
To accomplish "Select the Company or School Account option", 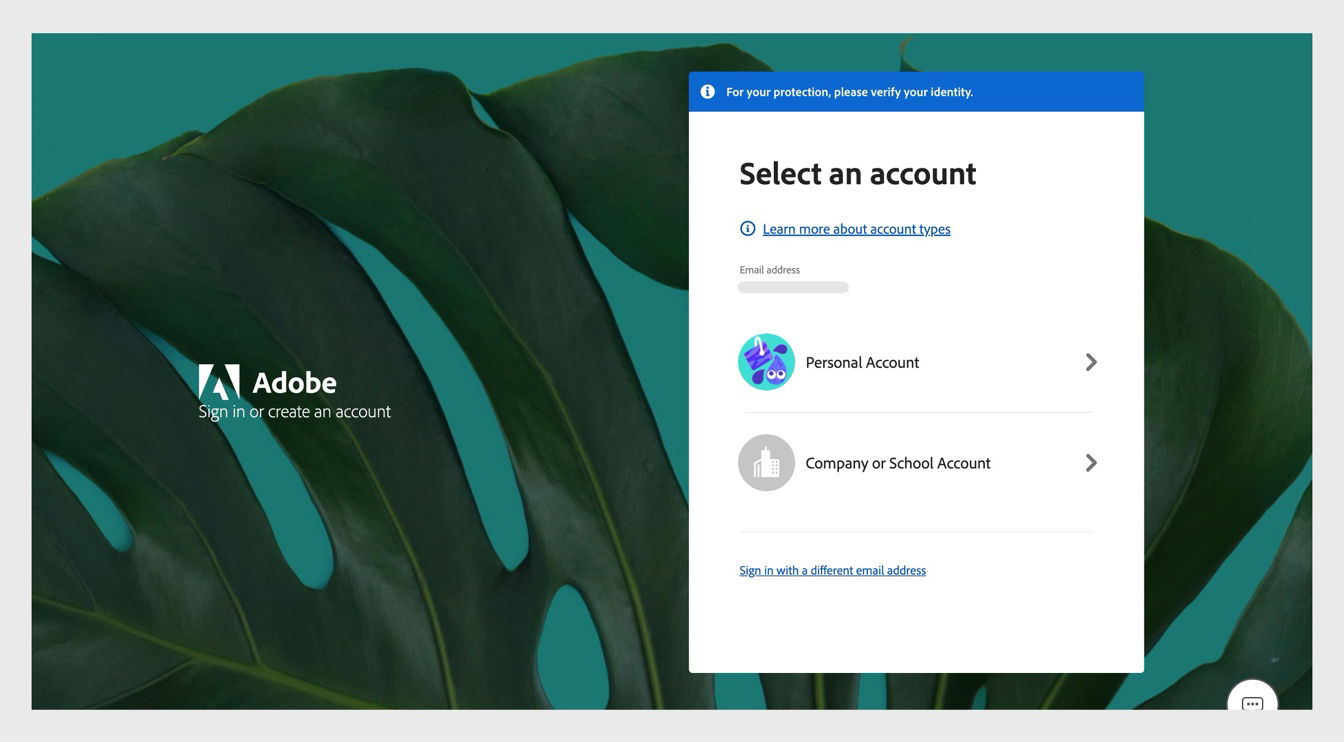I will click(x=898, y=461).
